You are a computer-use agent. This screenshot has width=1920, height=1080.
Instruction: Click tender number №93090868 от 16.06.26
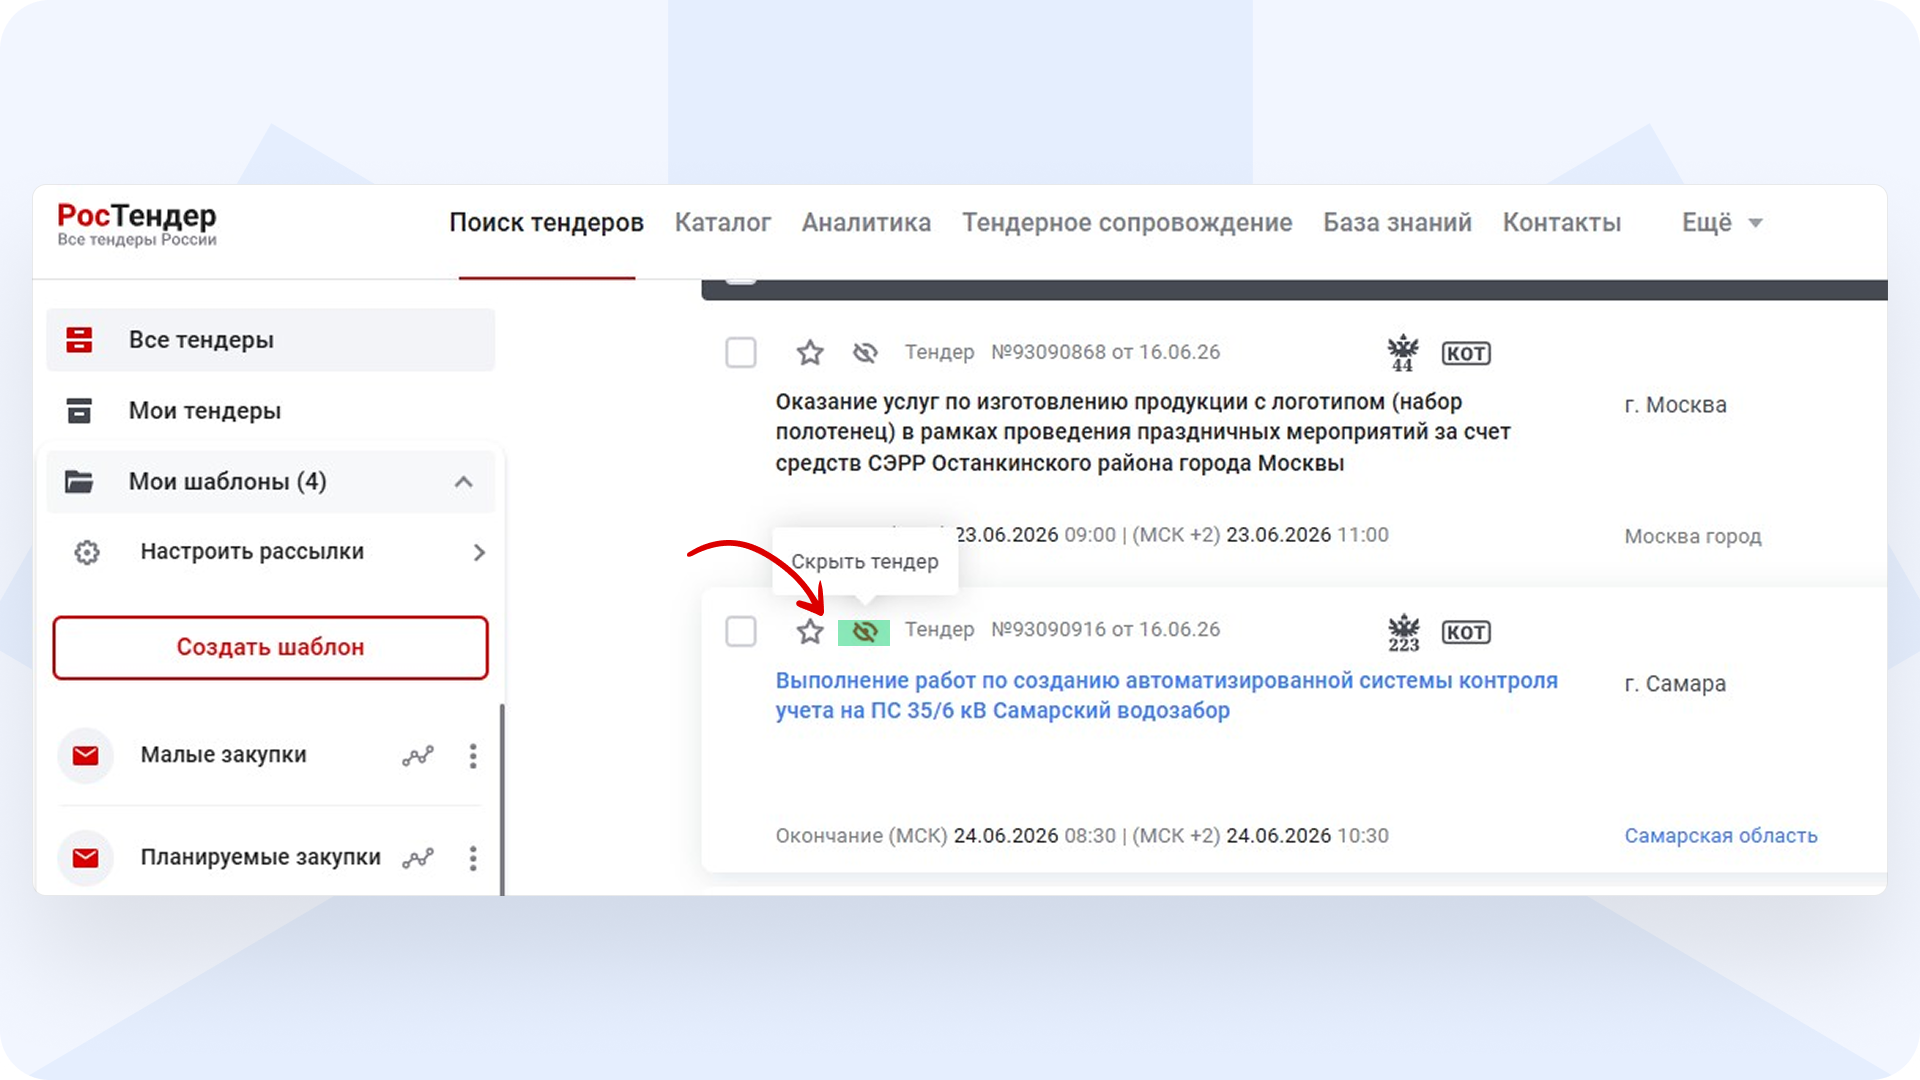pyautogui.click(x=1106, y=352)
